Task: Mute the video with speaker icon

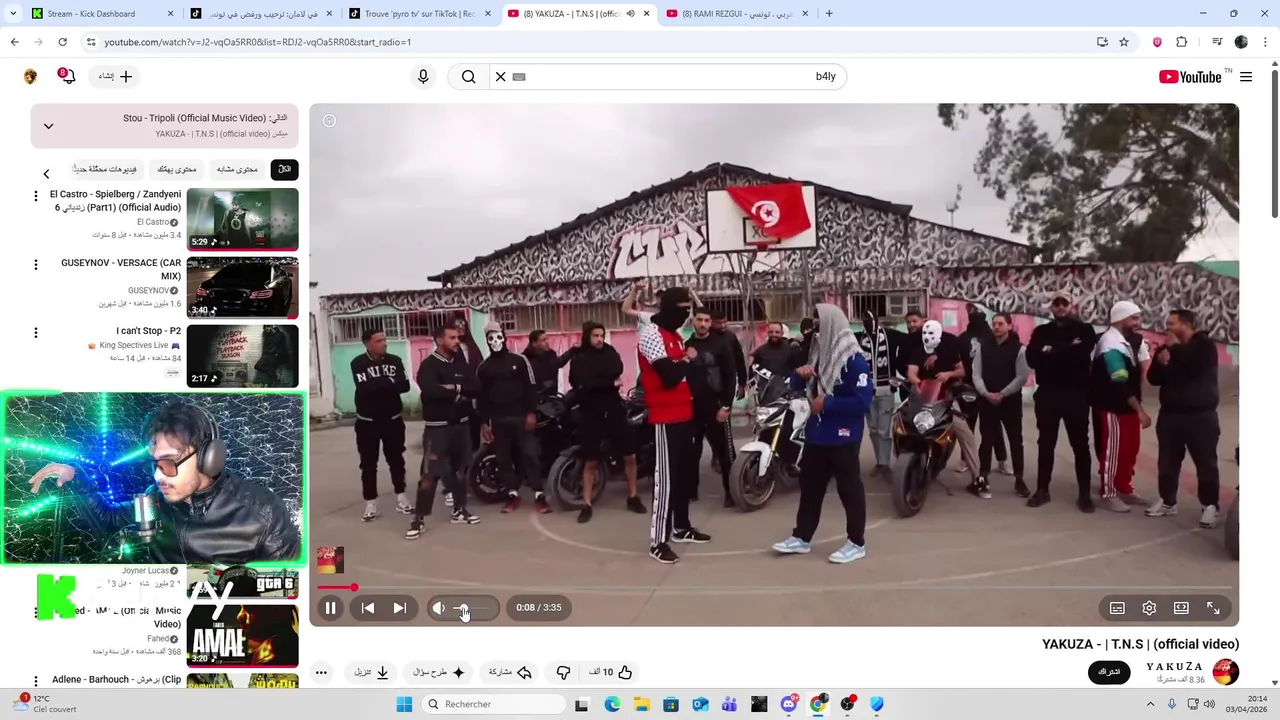Action: (438, 608)
